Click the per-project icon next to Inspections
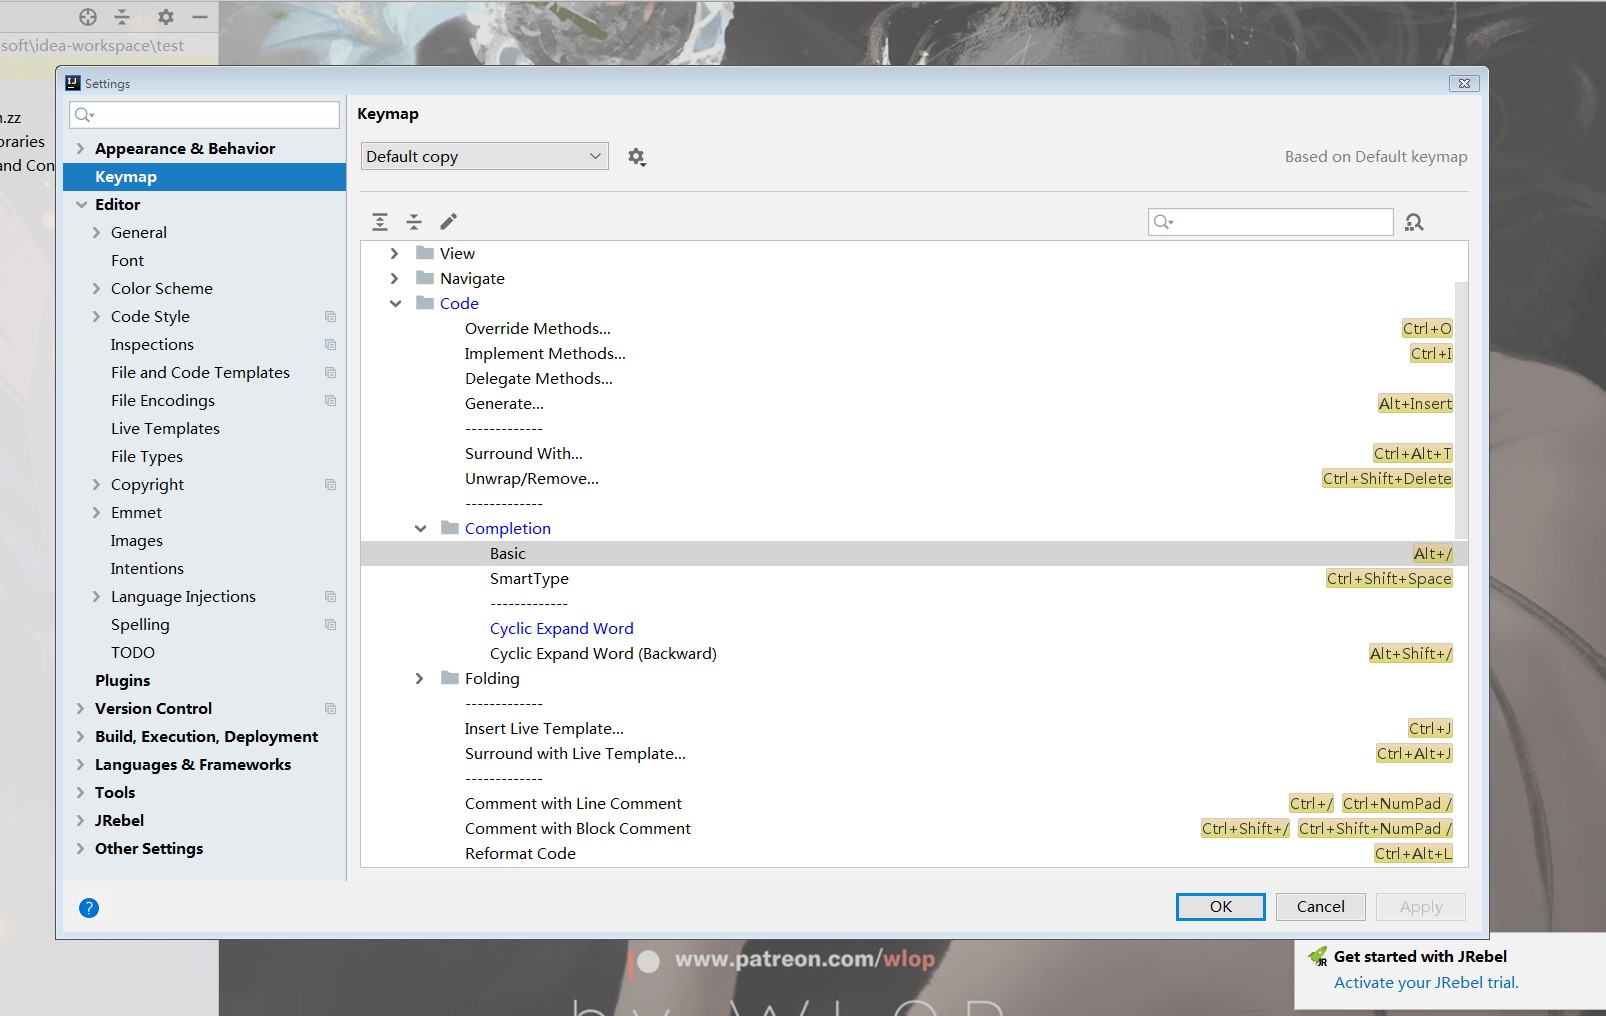Screen dimensions: 1606x1016 pyautogui.click(x=331, y=345)
